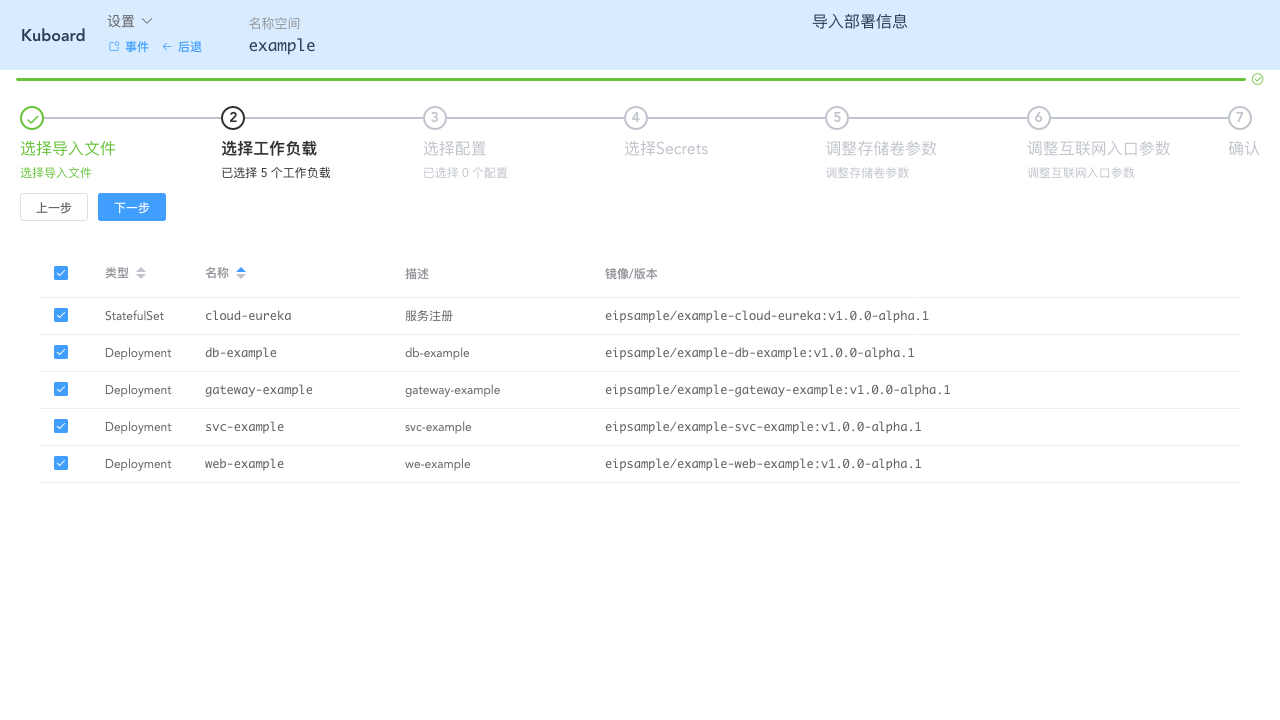The height and width of the screenshot is (720, 1280).
Task: Click the green checkmark icon on step 选择导入文件
Action: [31, 117]
